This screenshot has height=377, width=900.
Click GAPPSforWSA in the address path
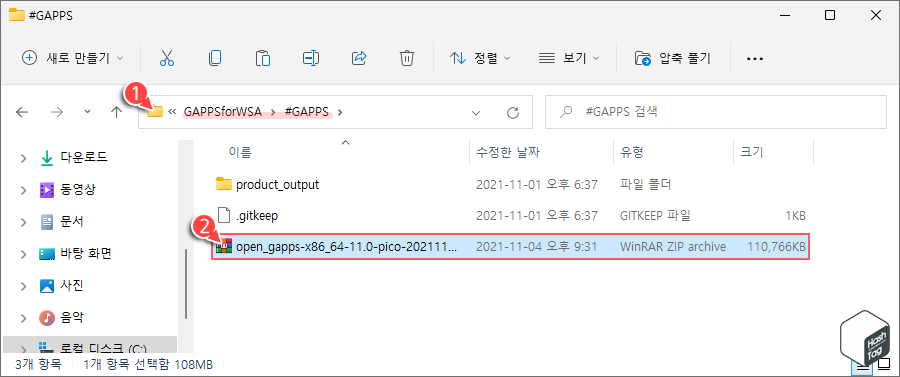coord(223,112)
